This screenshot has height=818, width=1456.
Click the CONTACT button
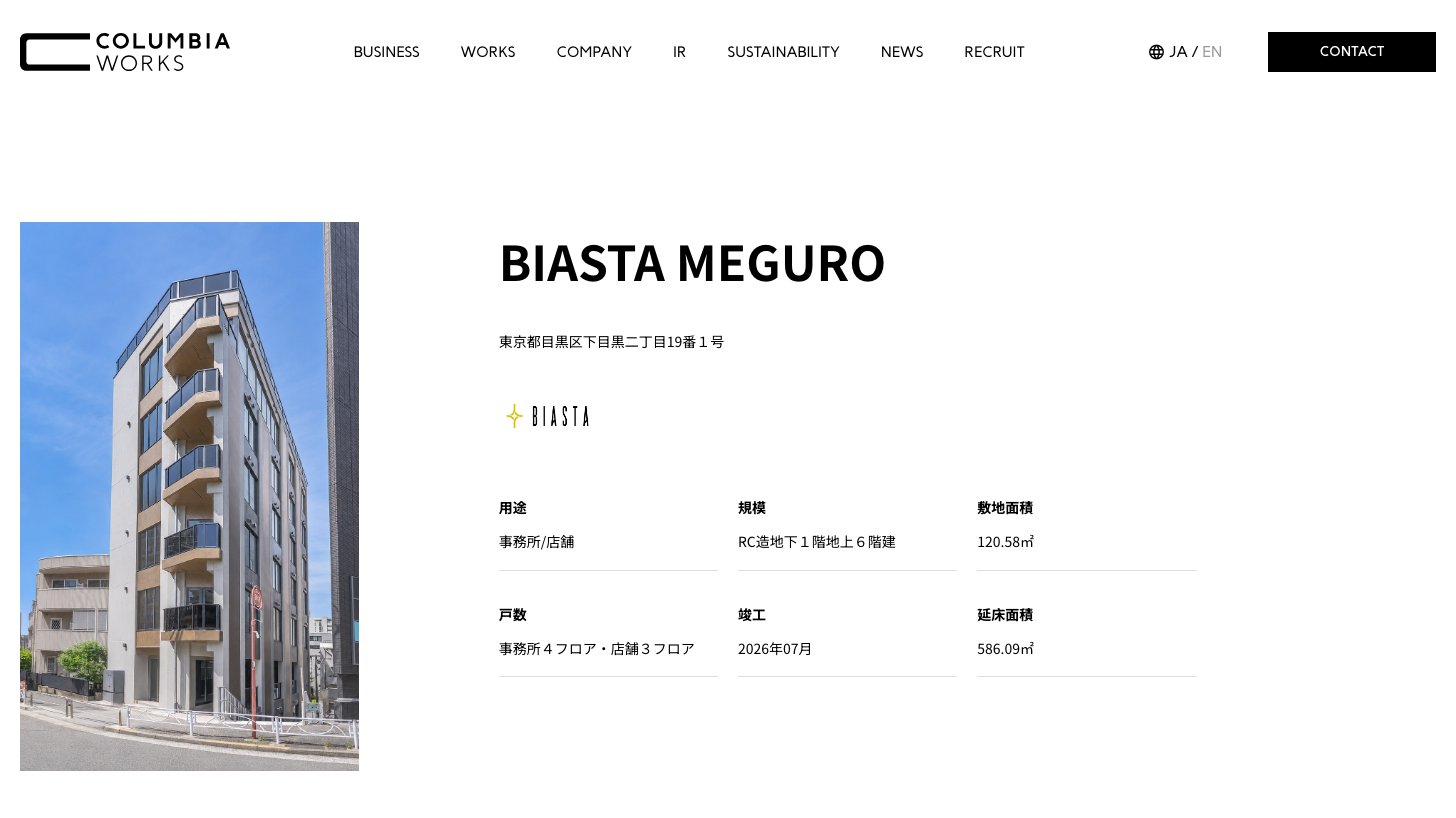[x=1352, y=52]
